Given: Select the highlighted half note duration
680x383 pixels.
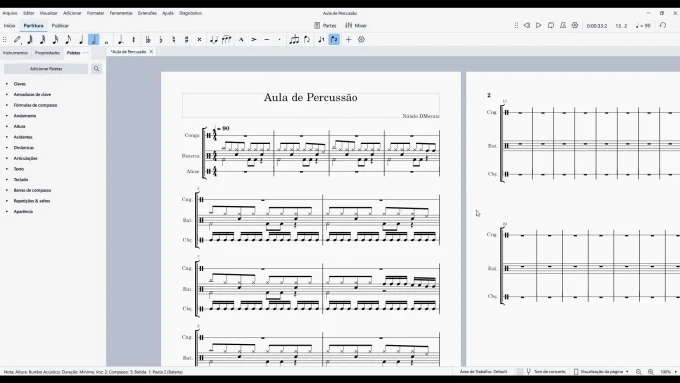Looking at the screenshot, I should pyautogui.click(x=94, y=39).
